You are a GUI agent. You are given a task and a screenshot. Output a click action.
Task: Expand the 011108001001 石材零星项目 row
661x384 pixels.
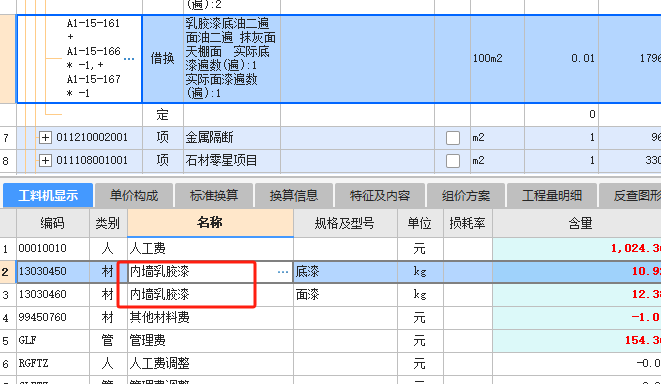pos(45,161)
